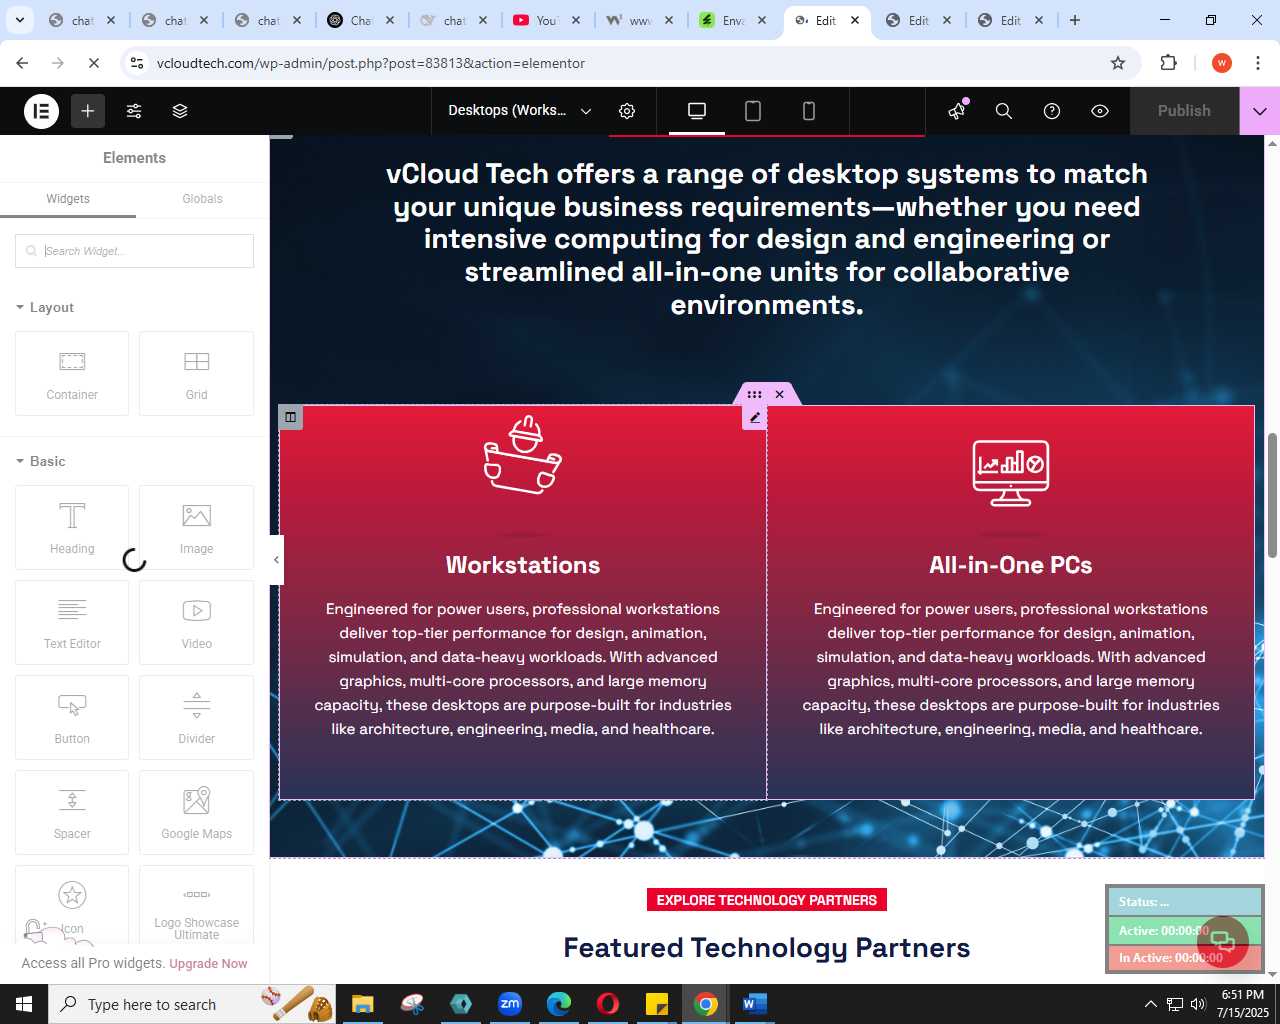
Task: Open What's New megaphone icon
Action: point(957,111)
